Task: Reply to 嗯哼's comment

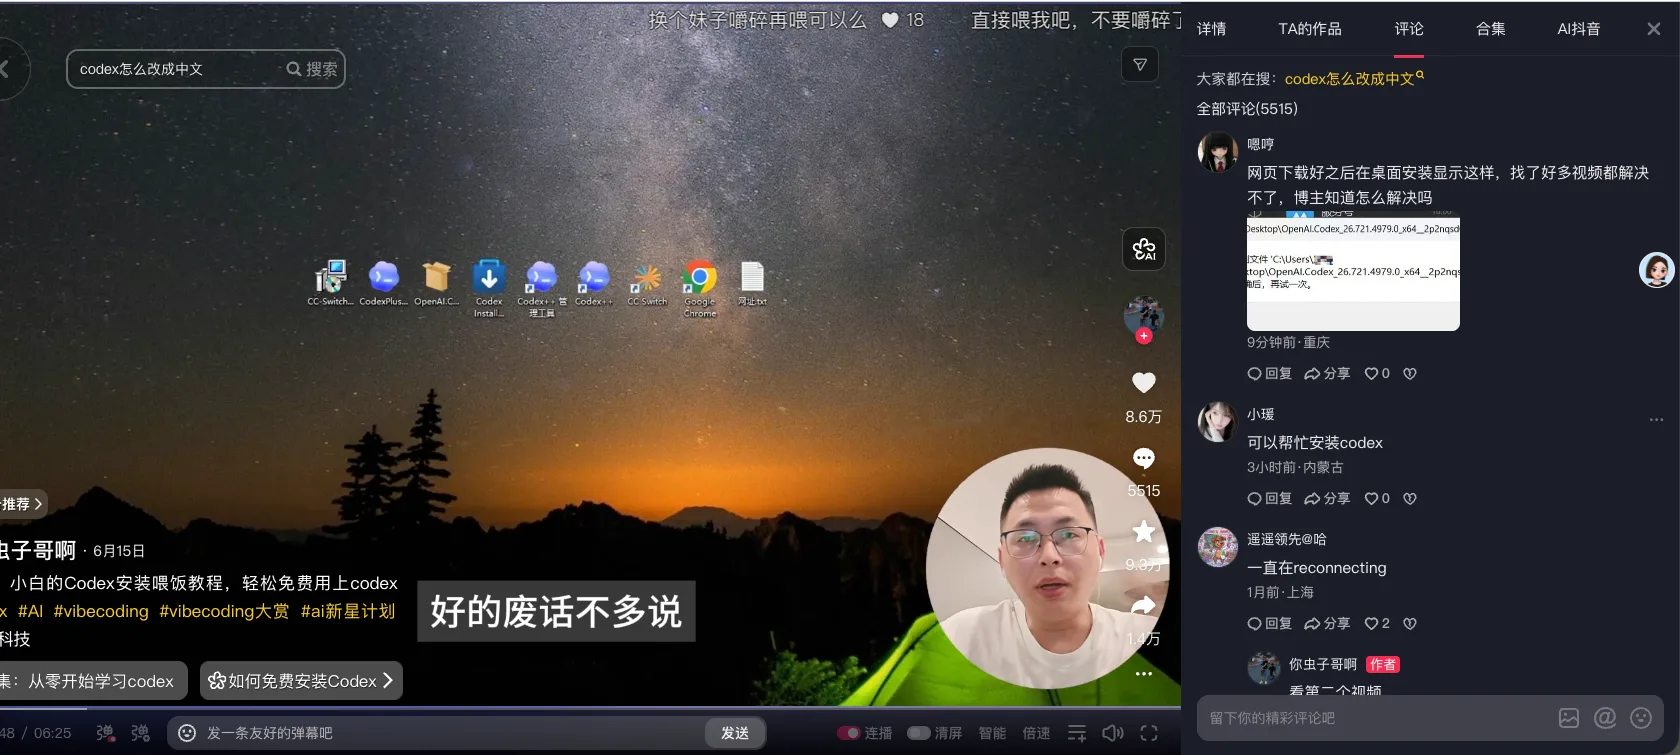Action: coord(1269,373)
